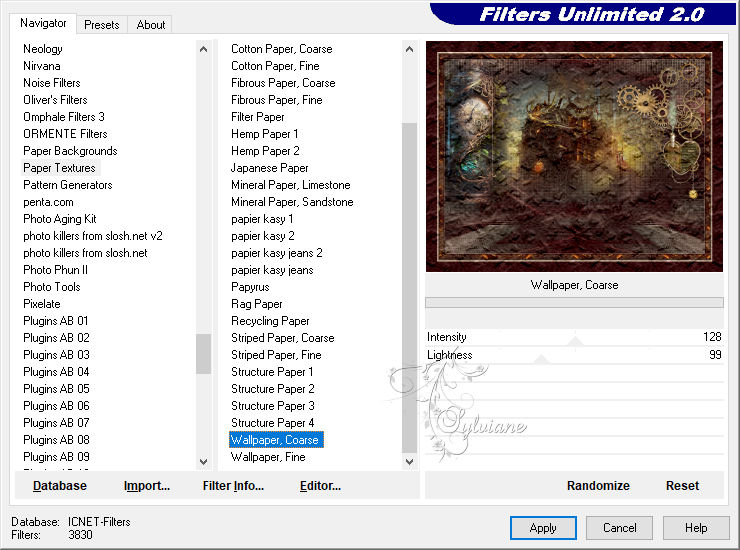Reset filter settings
The image size is (740, 550).
tap(682, 486)
